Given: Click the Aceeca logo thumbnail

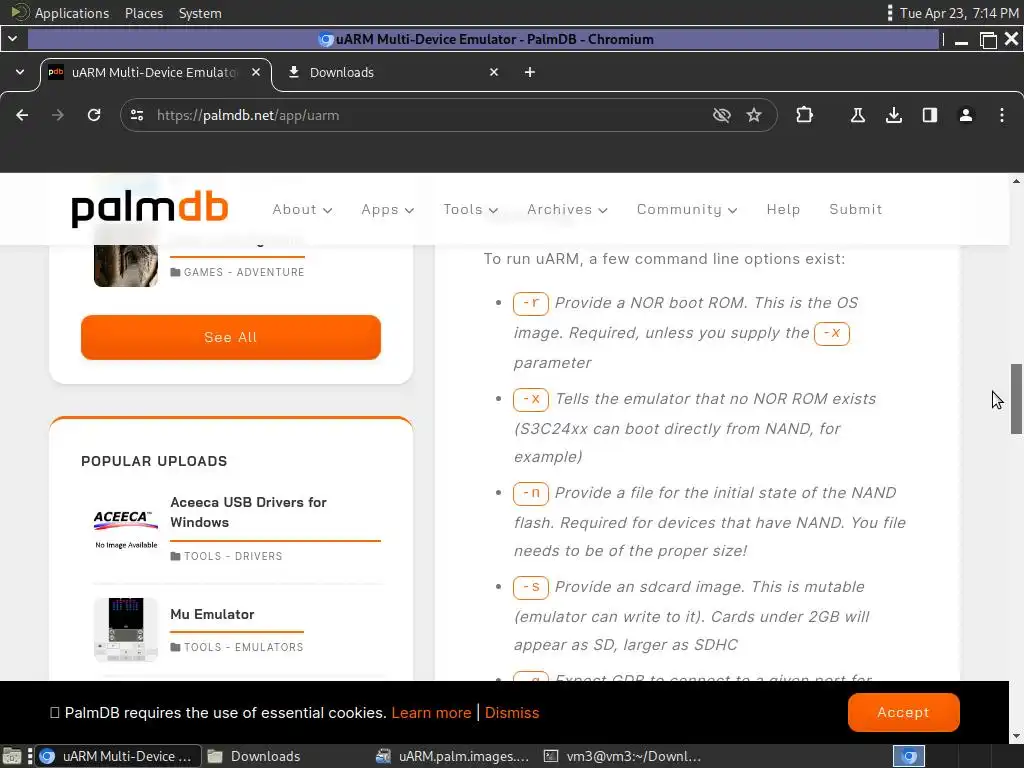Looking at the screenshot, I should tap(126, 528).
